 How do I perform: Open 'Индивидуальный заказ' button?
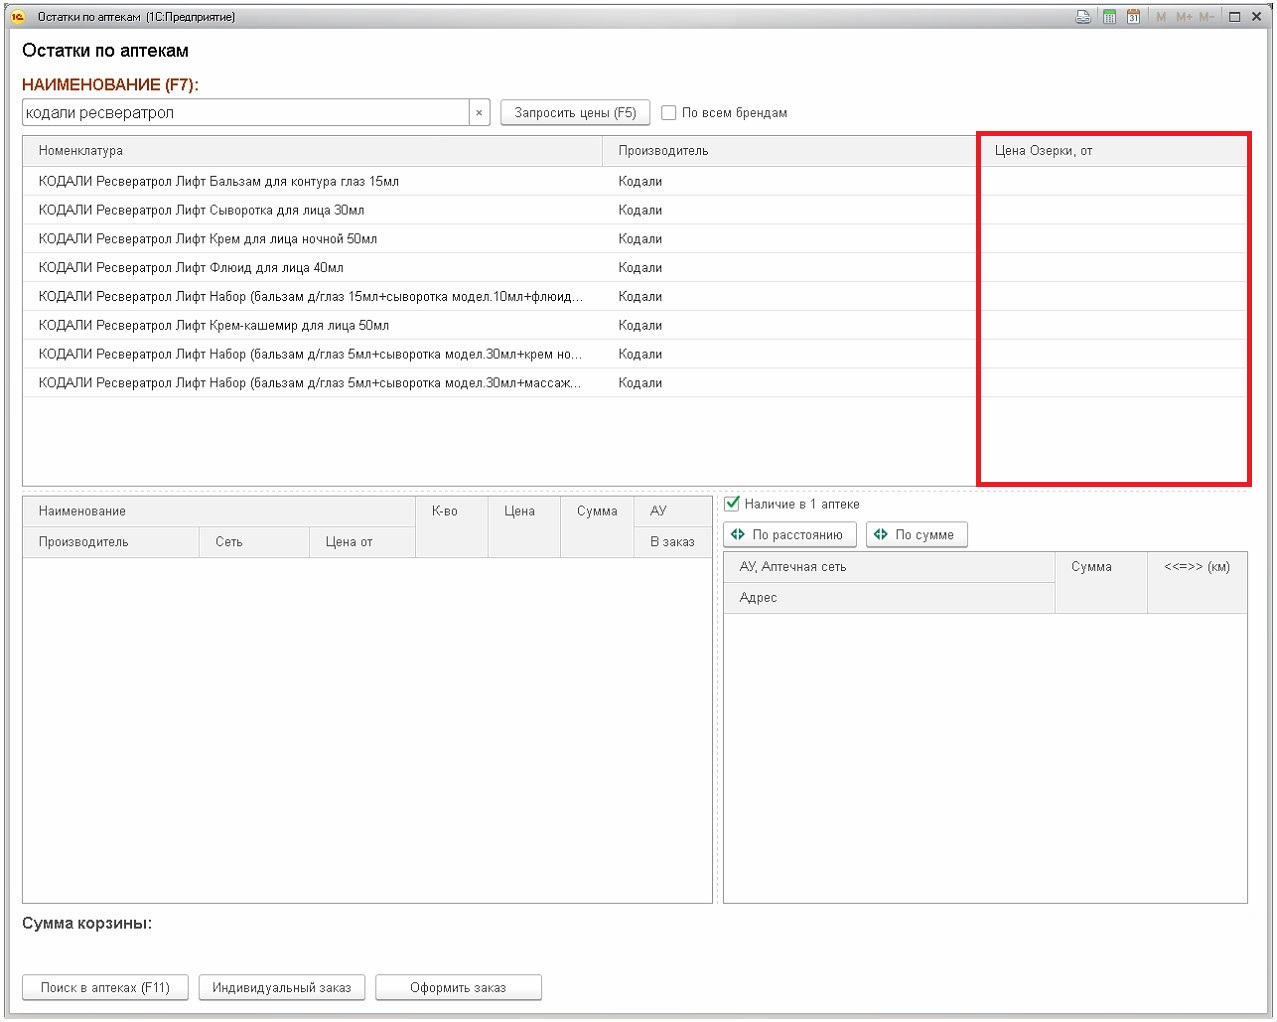click(282, 988)
